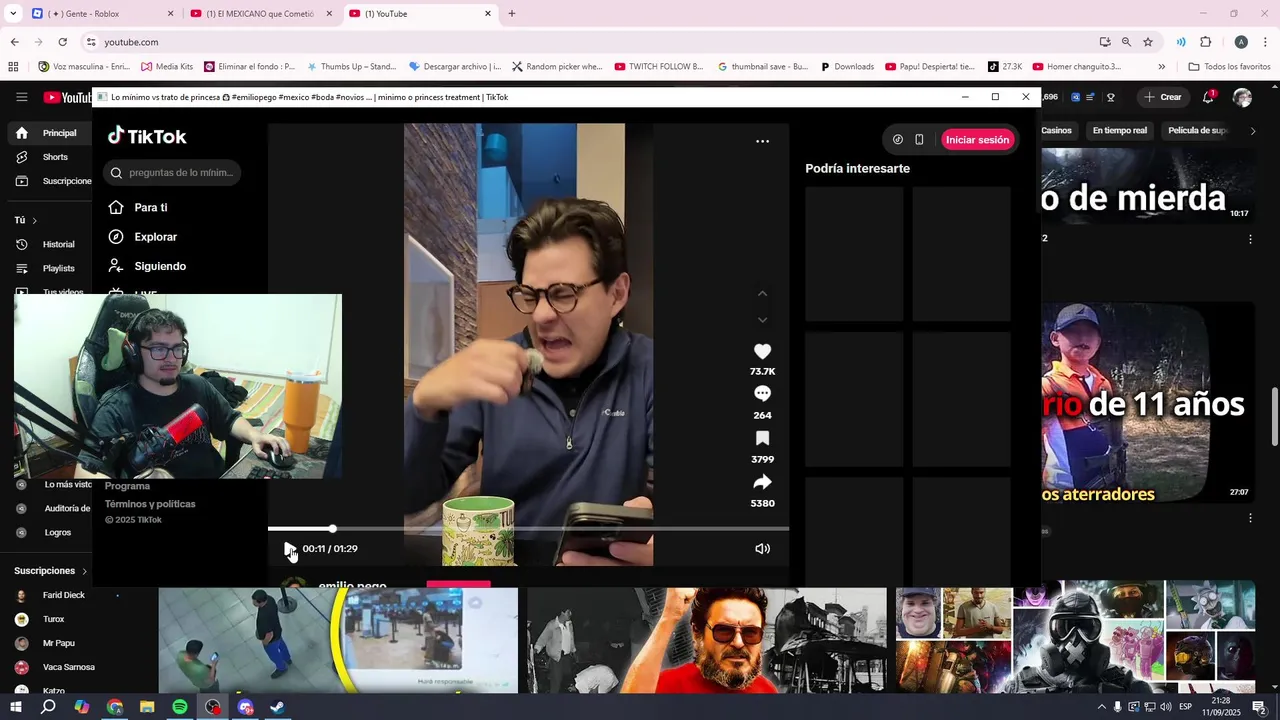The height and width of the screenshot is (720, 1280).
Task: Show more filter chips right arrow
Action: point(1252,130)
